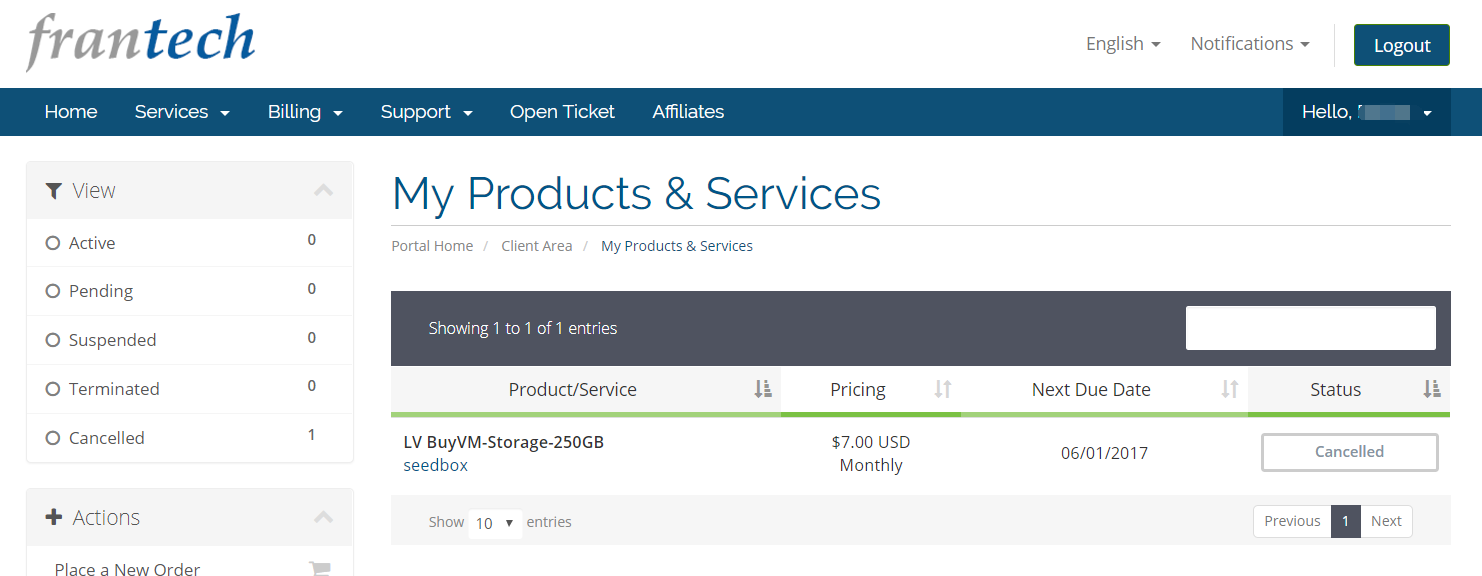Viewport: 1482px width, 576px height.
Task: Open Client Area breadcrumb link
Action: point(537,246)
